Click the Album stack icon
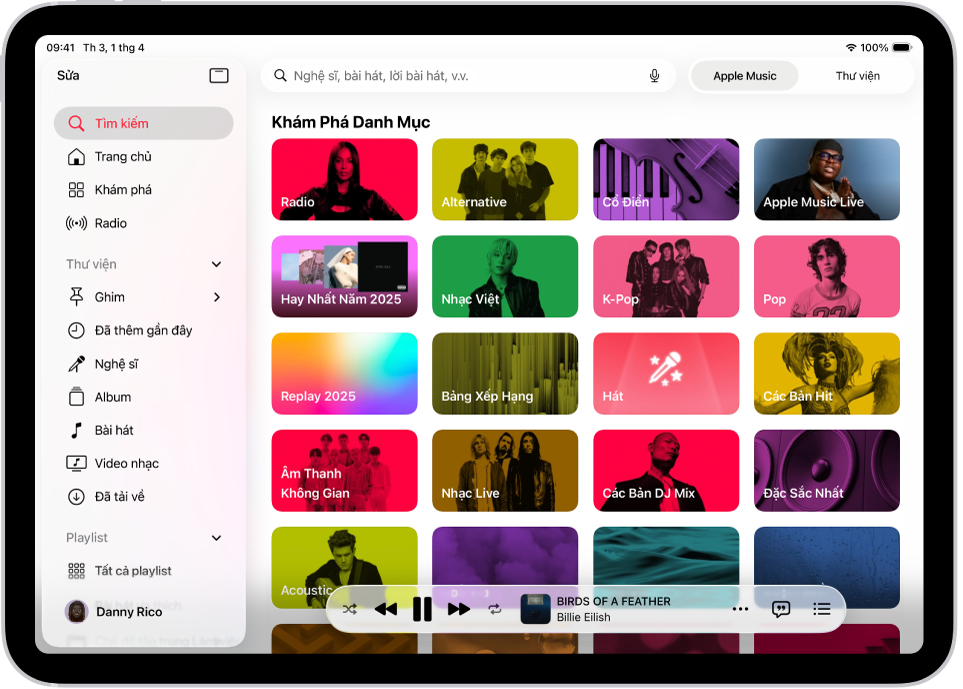Screen dimensions: 963x689 point(76,397)
